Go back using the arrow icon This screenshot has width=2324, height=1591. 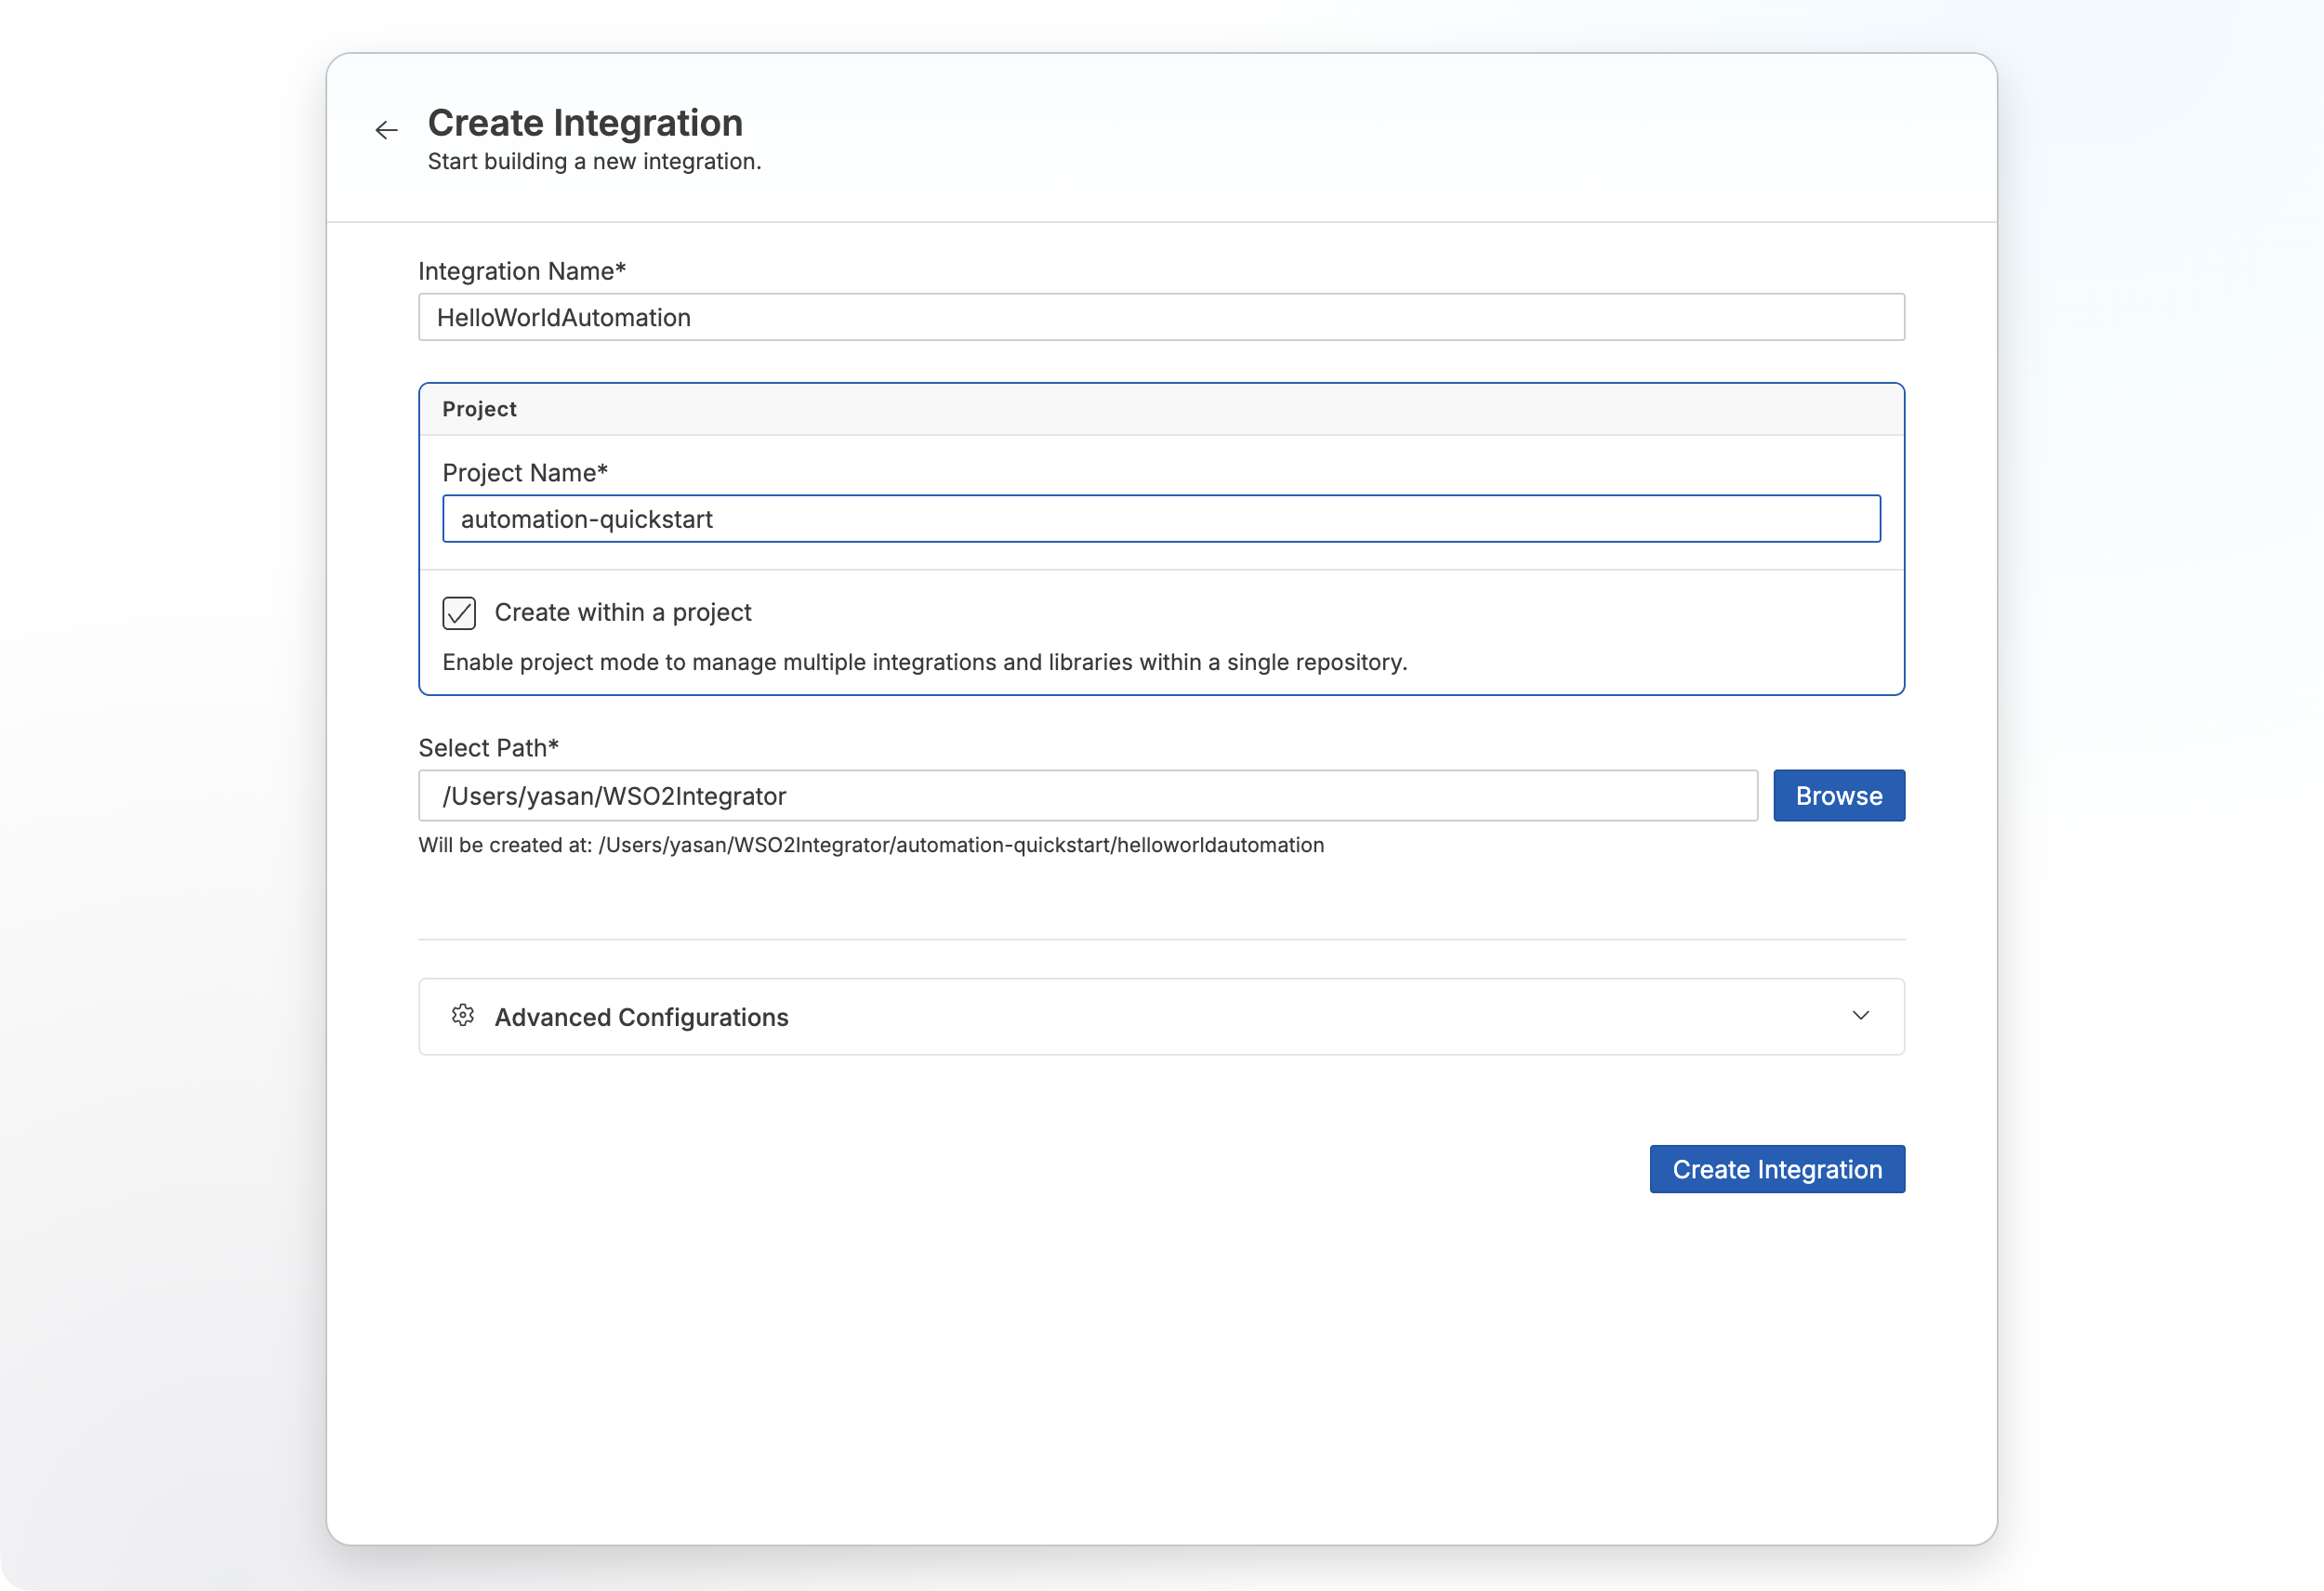click(386, 130)
